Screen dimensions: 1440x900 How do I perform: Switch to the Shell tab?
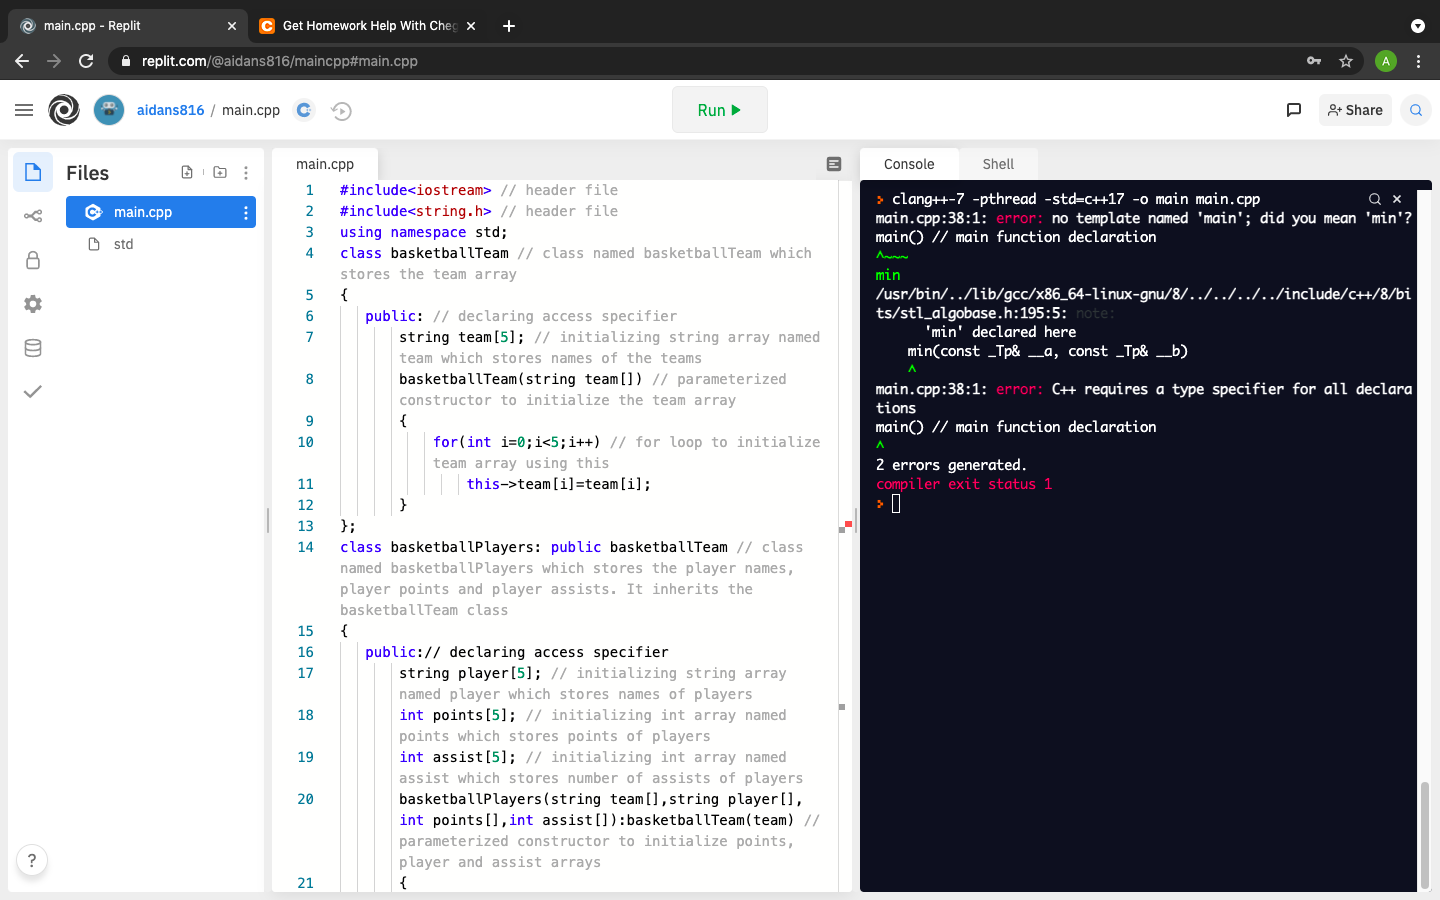pyautogui.click(x=997, y=163)
